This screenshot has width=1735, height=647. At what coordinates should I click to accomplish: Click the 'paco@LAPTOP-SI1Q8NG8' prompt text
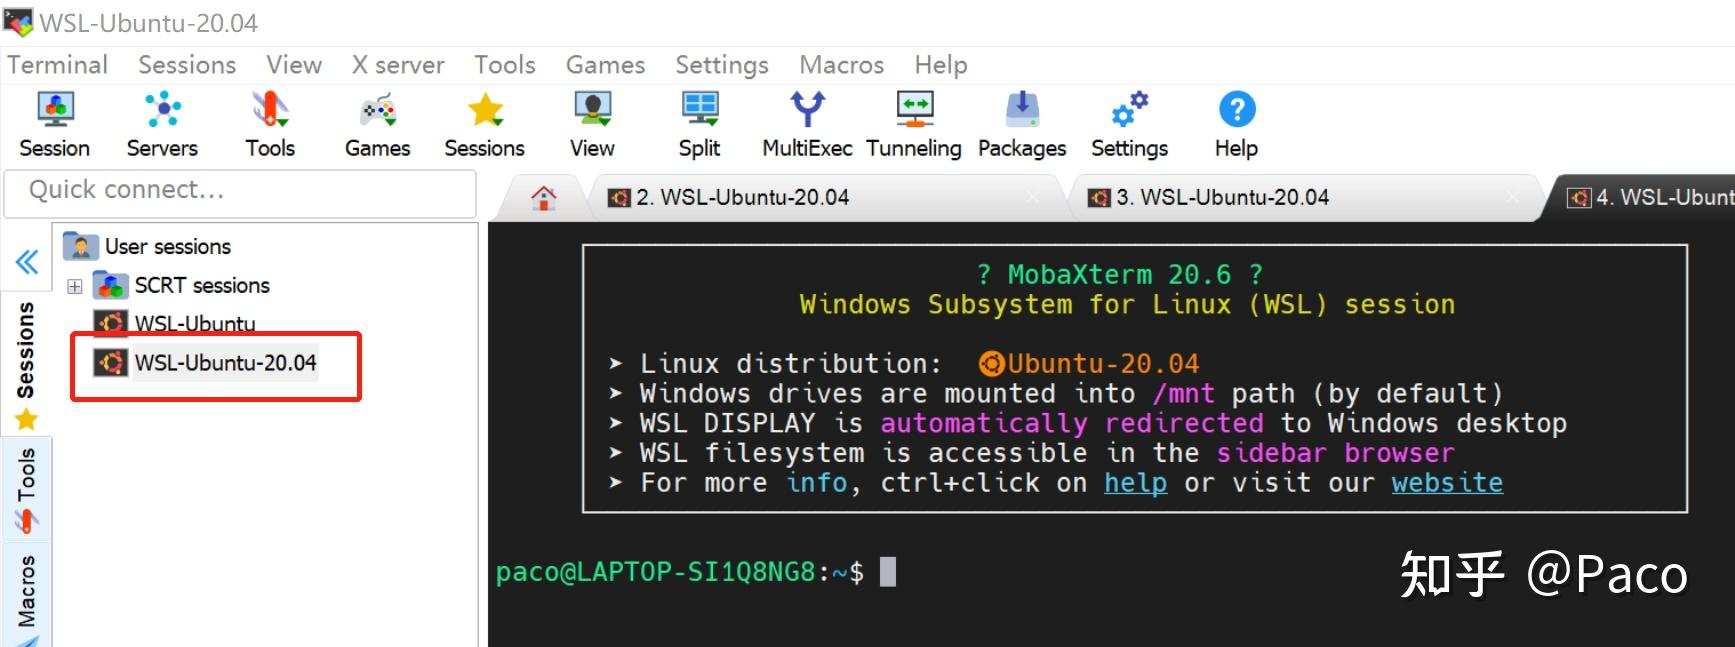656,572
